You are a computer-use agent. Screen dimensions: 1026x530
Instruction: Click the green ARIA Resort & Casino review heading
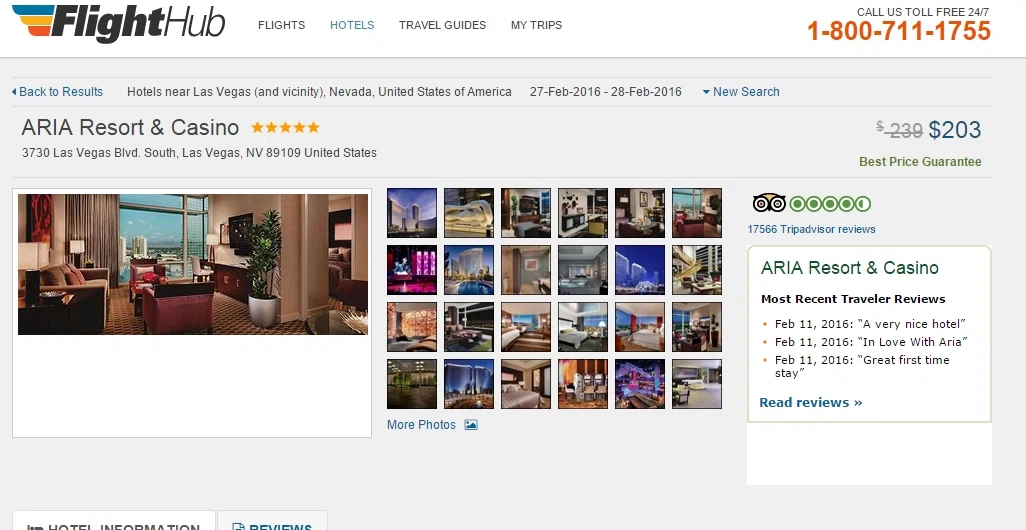pos(849,268)
